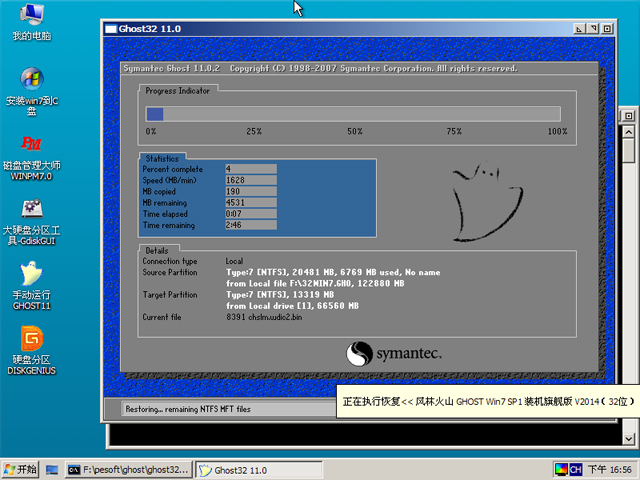
Task: Open the GdiskGUI partition tool icon
Action: click(31, 222)
